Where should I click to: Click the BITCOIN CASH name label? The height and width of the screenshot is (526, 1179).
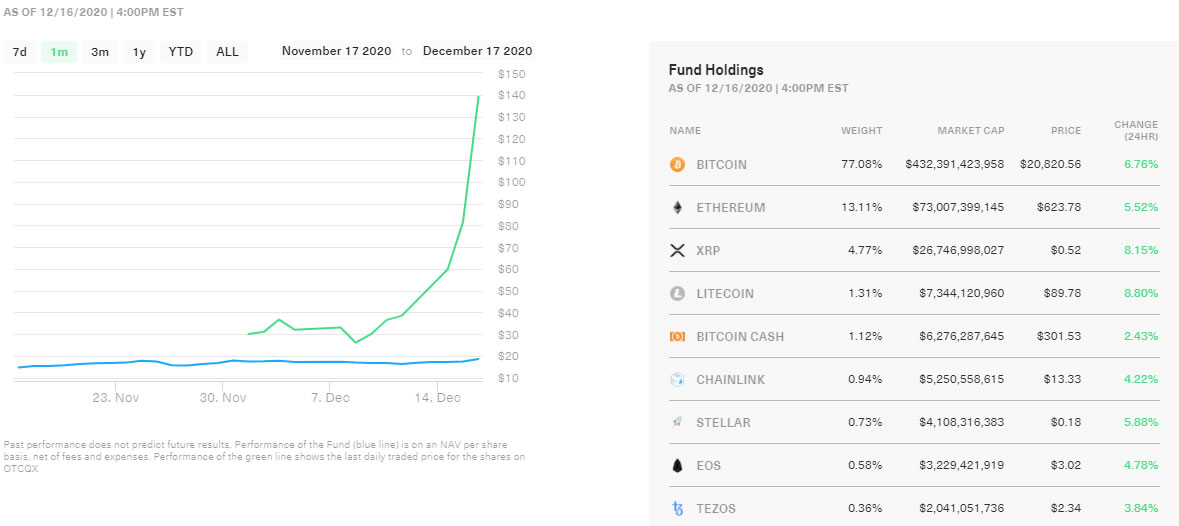(740, 337)
